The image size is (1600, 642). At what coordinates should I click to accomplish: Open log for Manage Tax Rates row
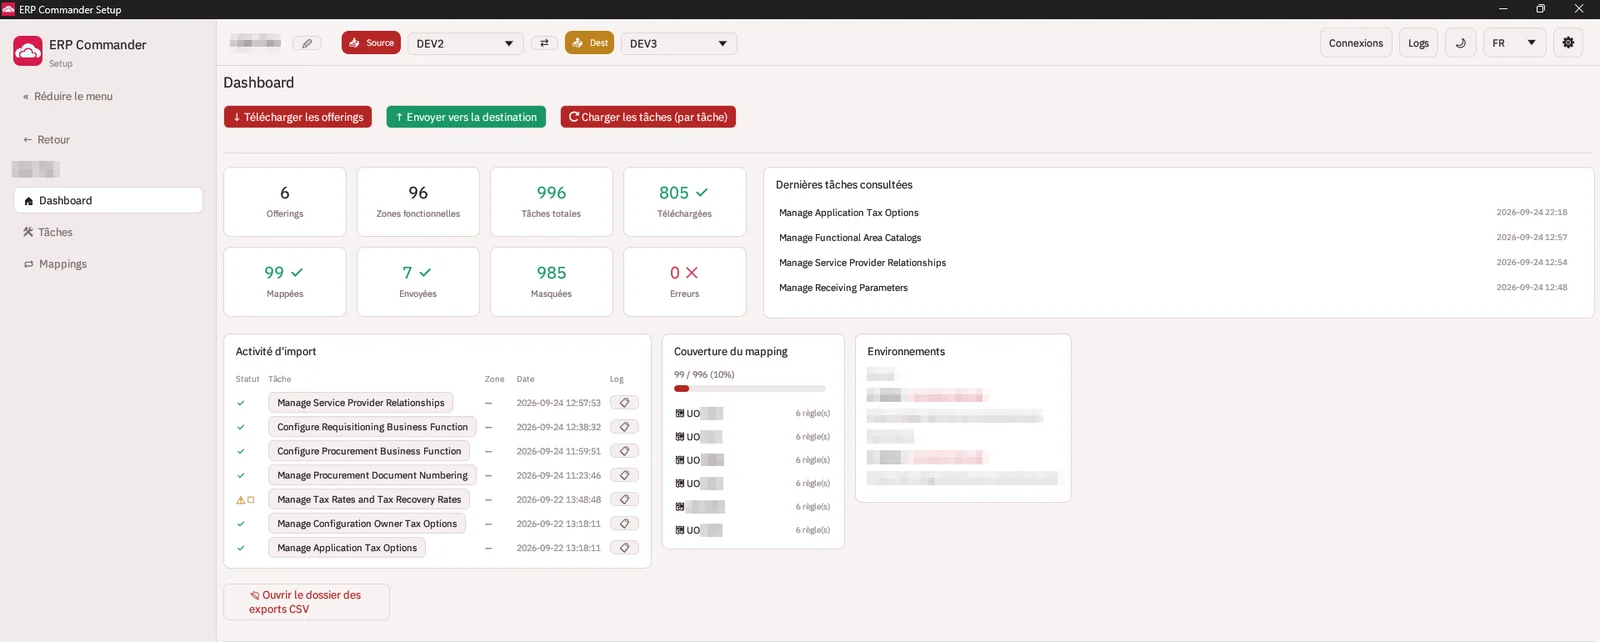click(x=624, y=499)
